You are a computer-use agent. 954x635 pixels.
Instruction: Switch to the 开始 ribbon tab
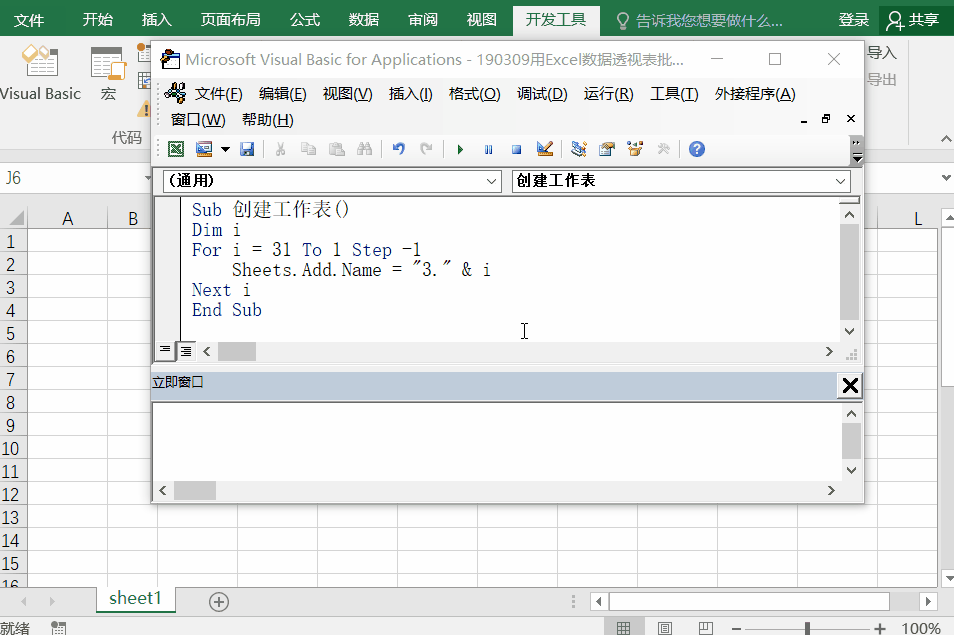pos(98,20)
